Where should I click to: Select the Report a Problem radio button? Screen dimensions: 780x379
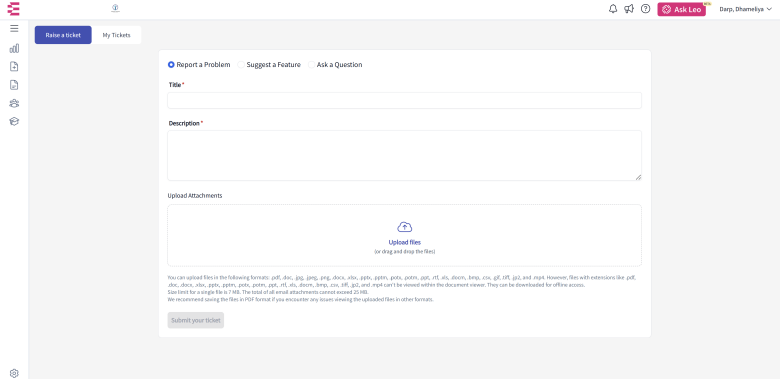(x=171, y=65)
